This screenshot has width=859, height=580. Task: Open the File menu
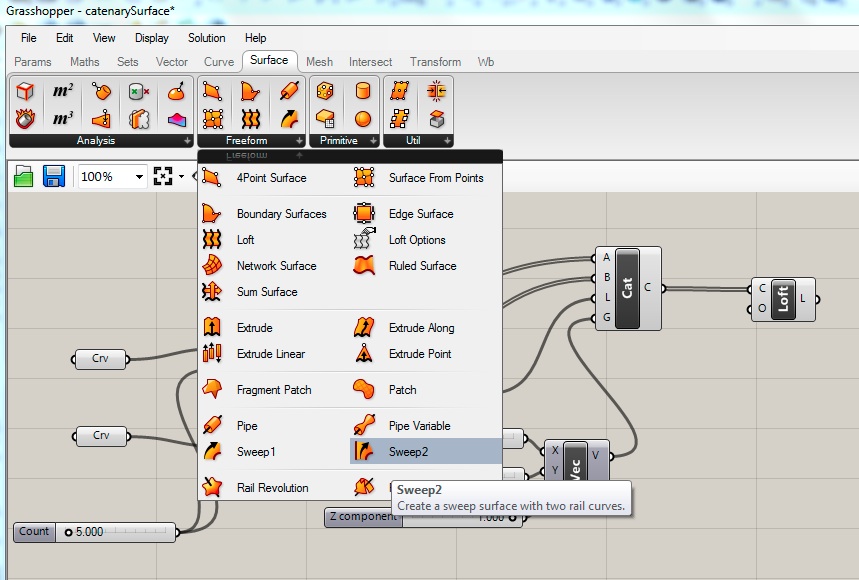tap(28, 38)
